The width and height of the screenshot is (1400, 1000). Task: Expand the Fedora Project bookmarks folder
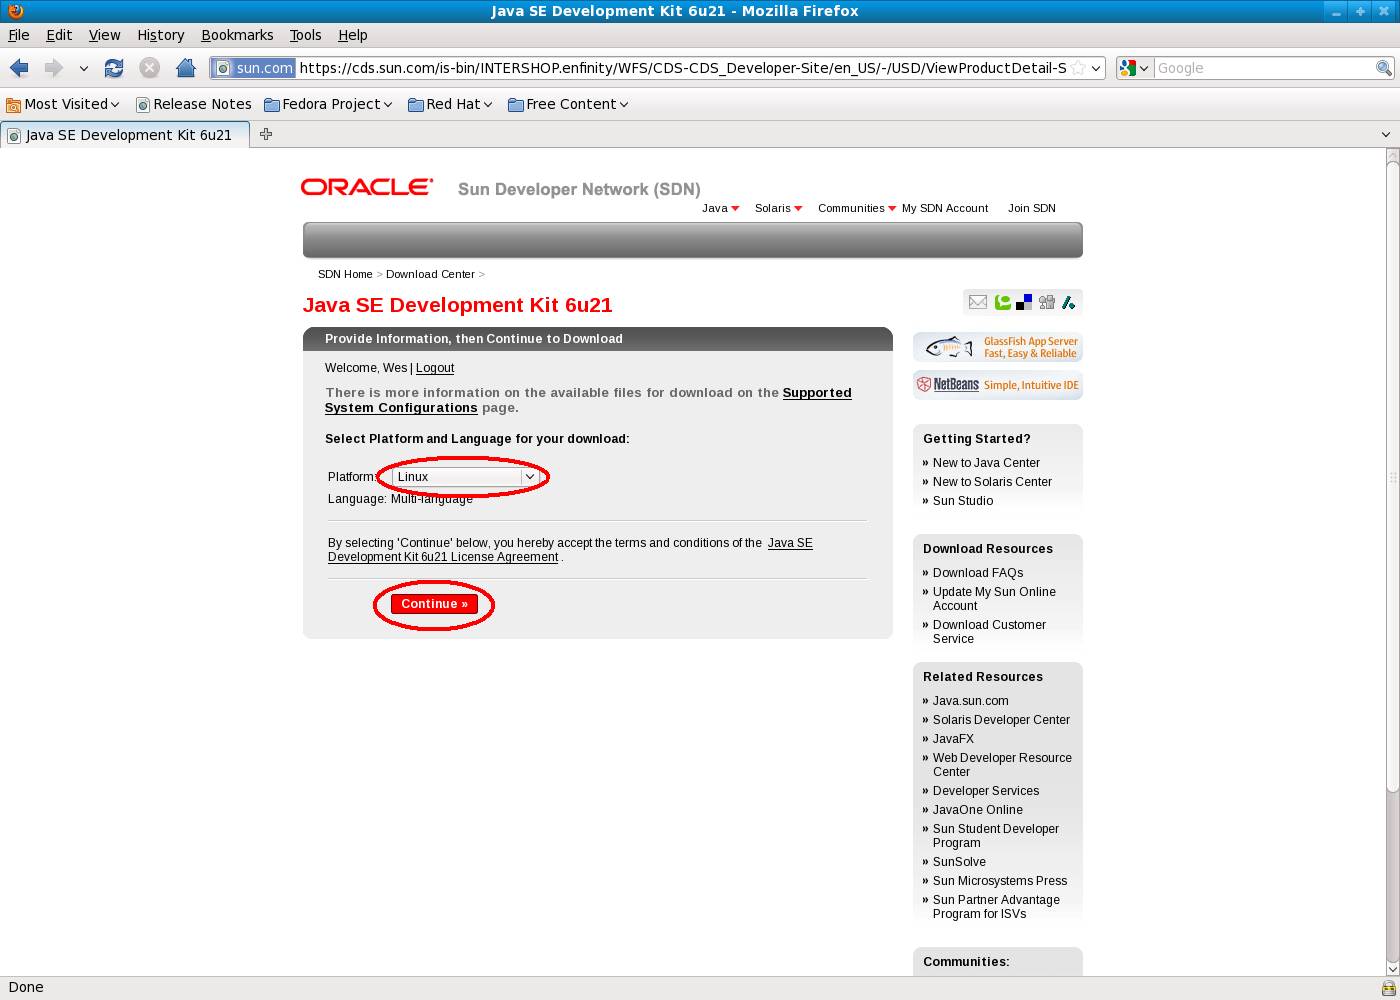click(328, 104)
